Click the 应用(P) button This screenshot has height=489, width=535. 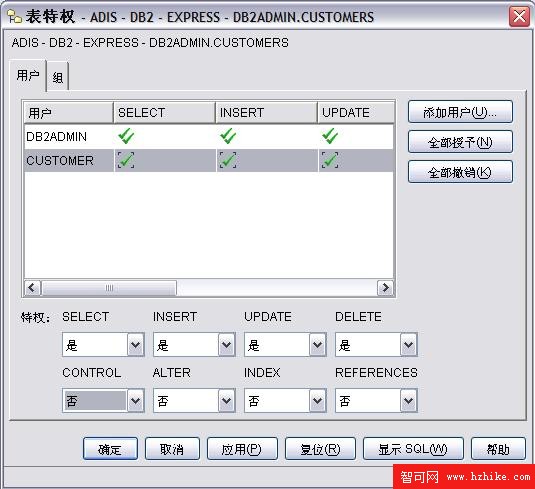[242, 449]
